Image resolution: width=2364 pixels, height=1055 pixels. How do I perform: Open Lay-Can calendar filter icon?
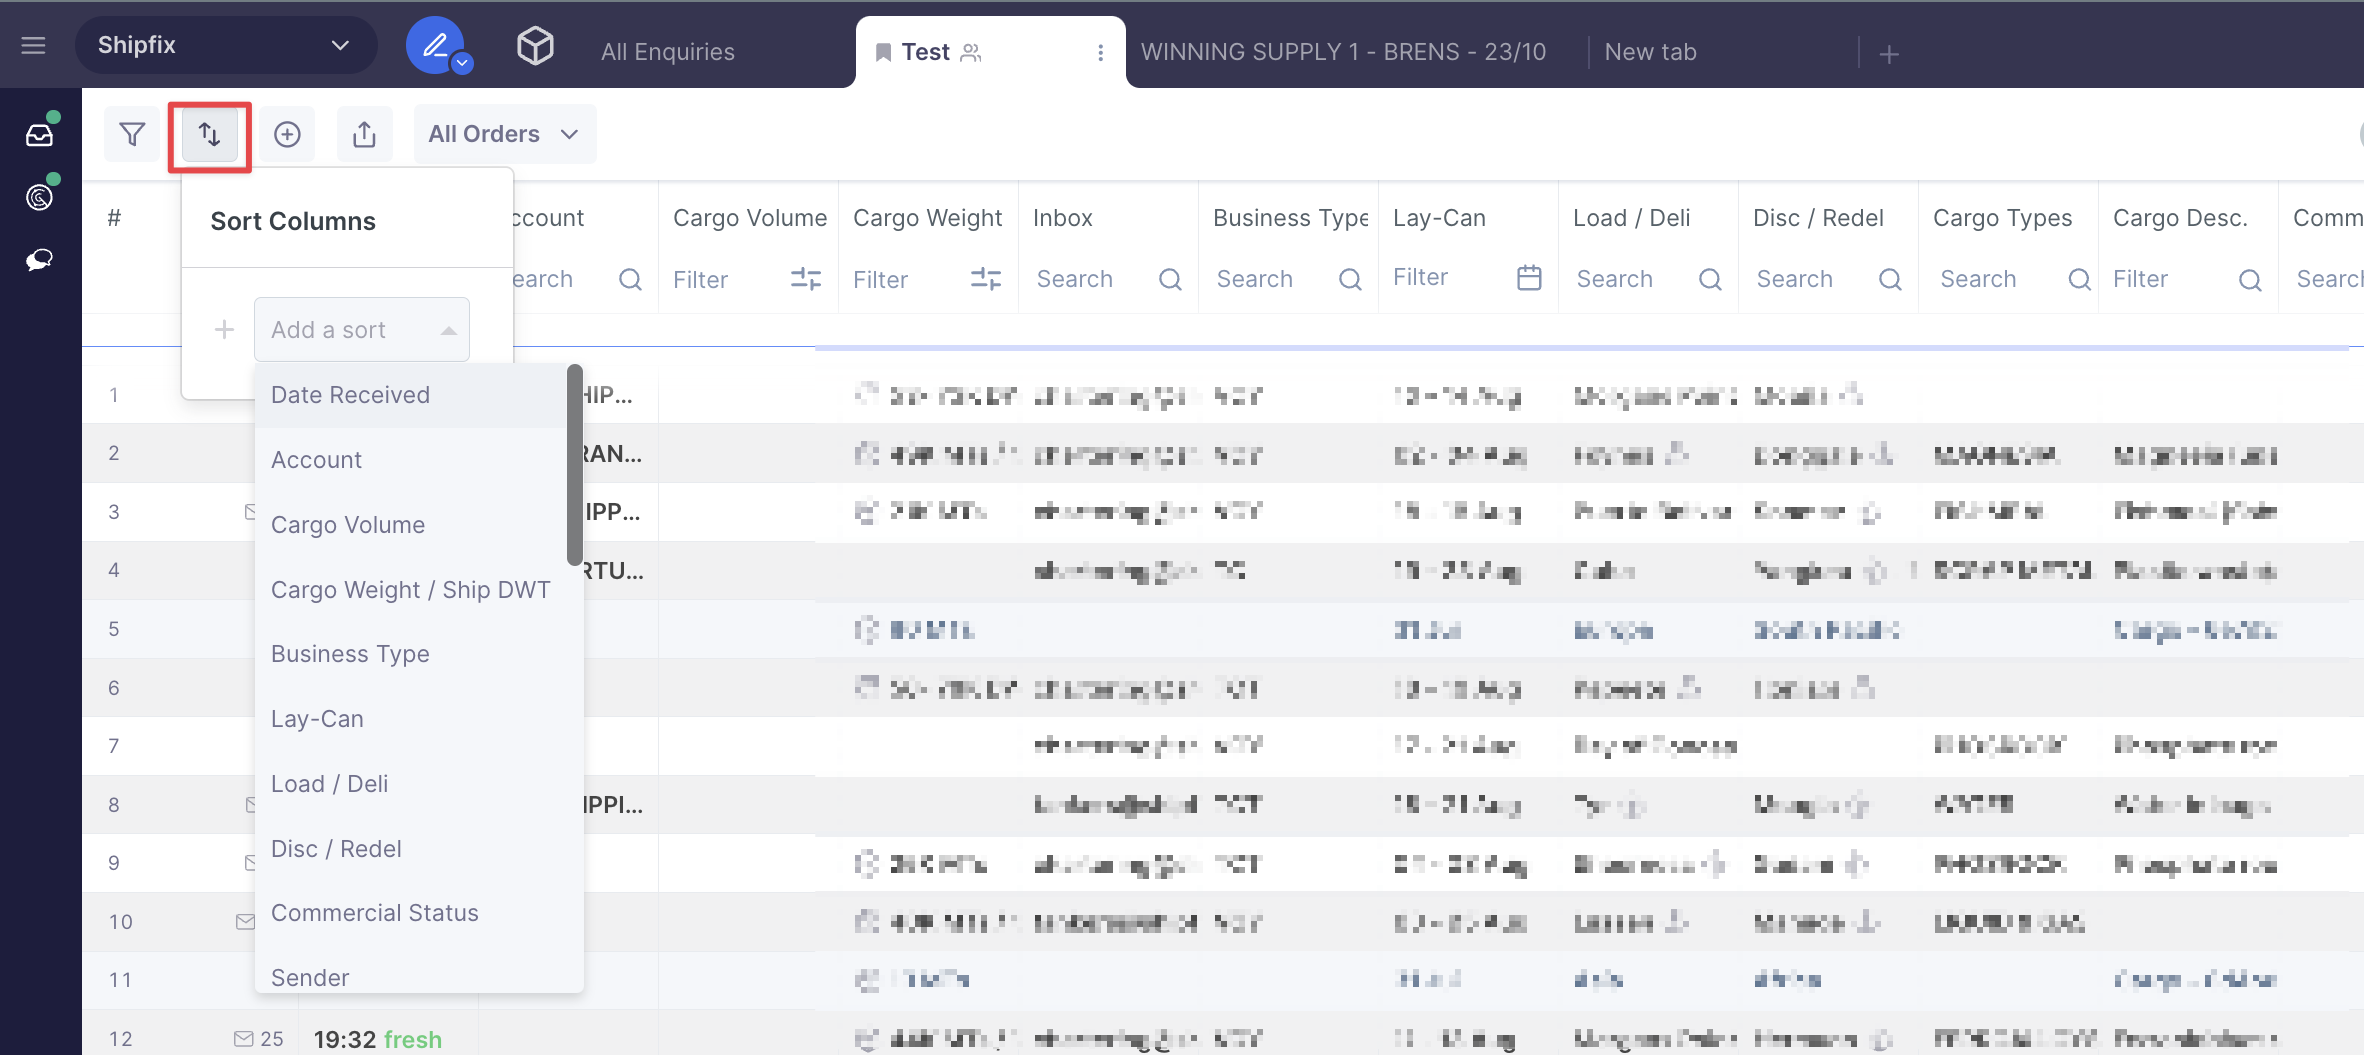click(1529, 278)
